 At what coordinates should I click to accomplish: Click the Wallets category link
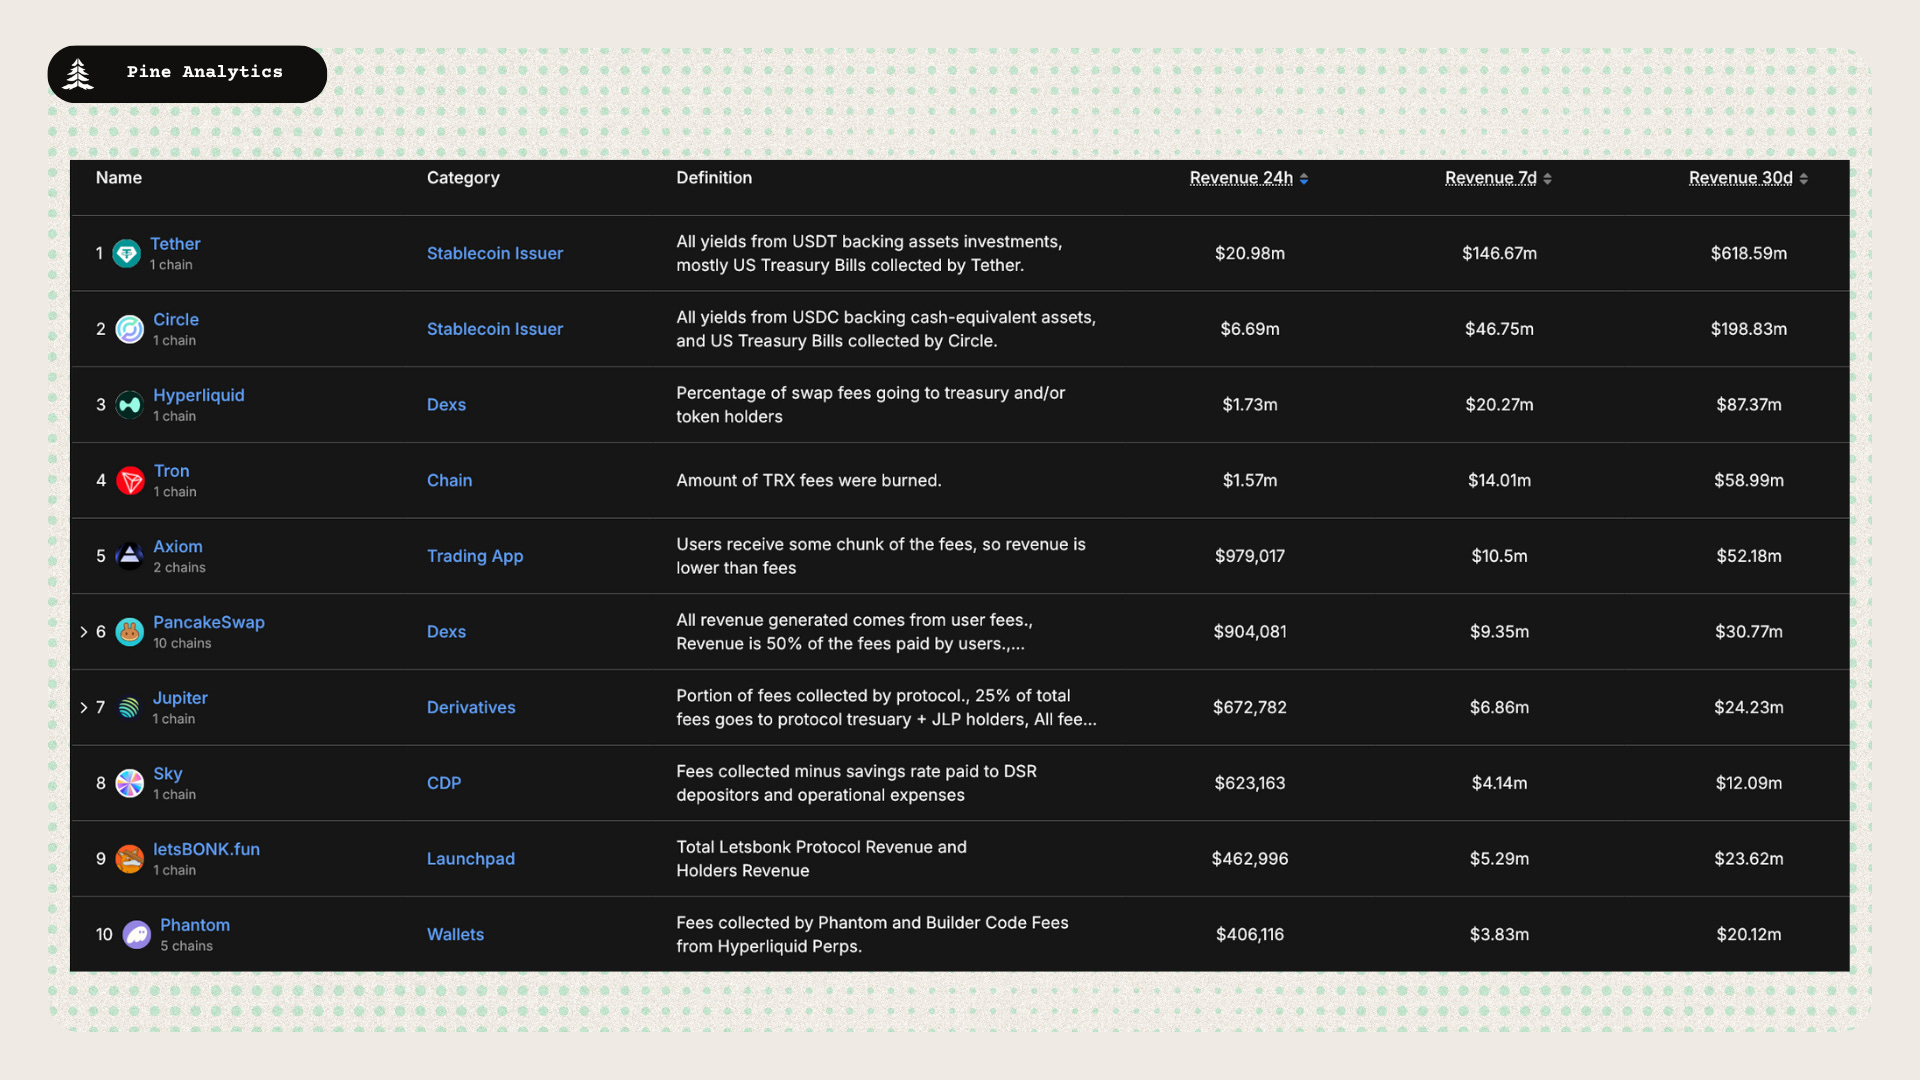[455, 935]
